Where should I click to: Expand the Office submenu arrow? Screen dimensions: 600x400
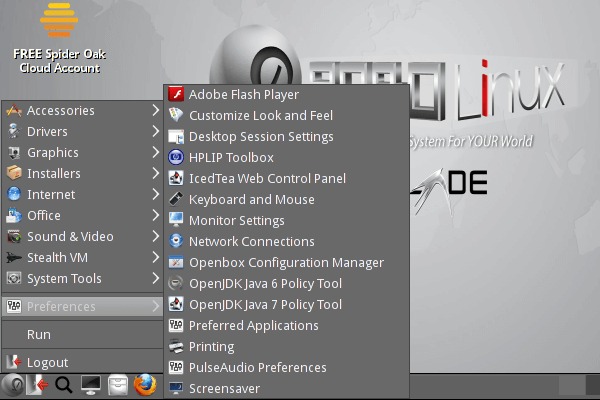[x=155, y=215]
